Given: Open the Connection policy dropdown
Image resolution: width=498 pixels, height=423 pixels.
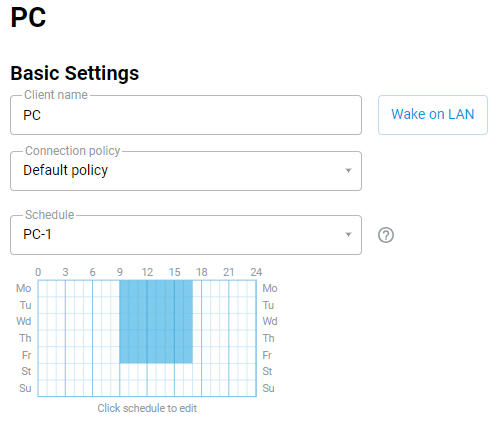Looking at the screenshot, I should click(x=186, y=171).
